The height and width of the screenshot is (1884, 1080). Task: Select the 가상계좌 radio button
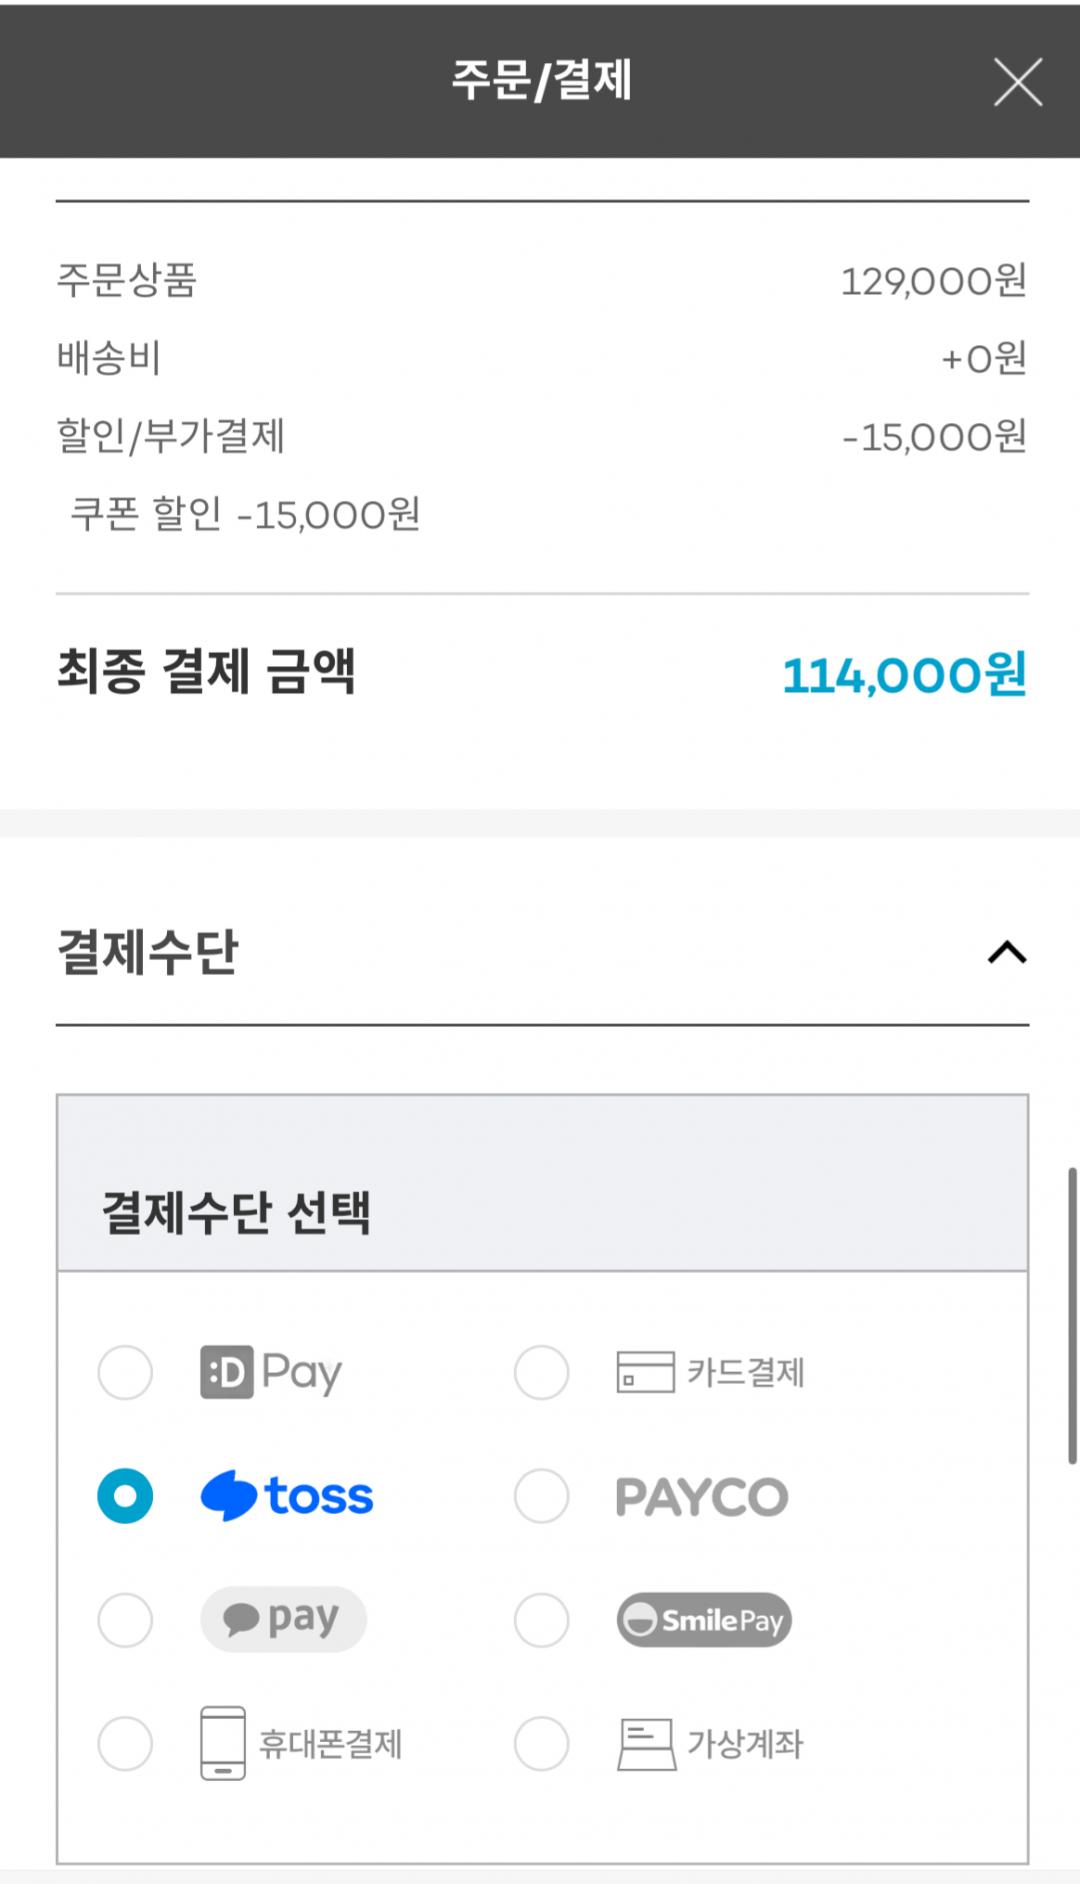541,1744
